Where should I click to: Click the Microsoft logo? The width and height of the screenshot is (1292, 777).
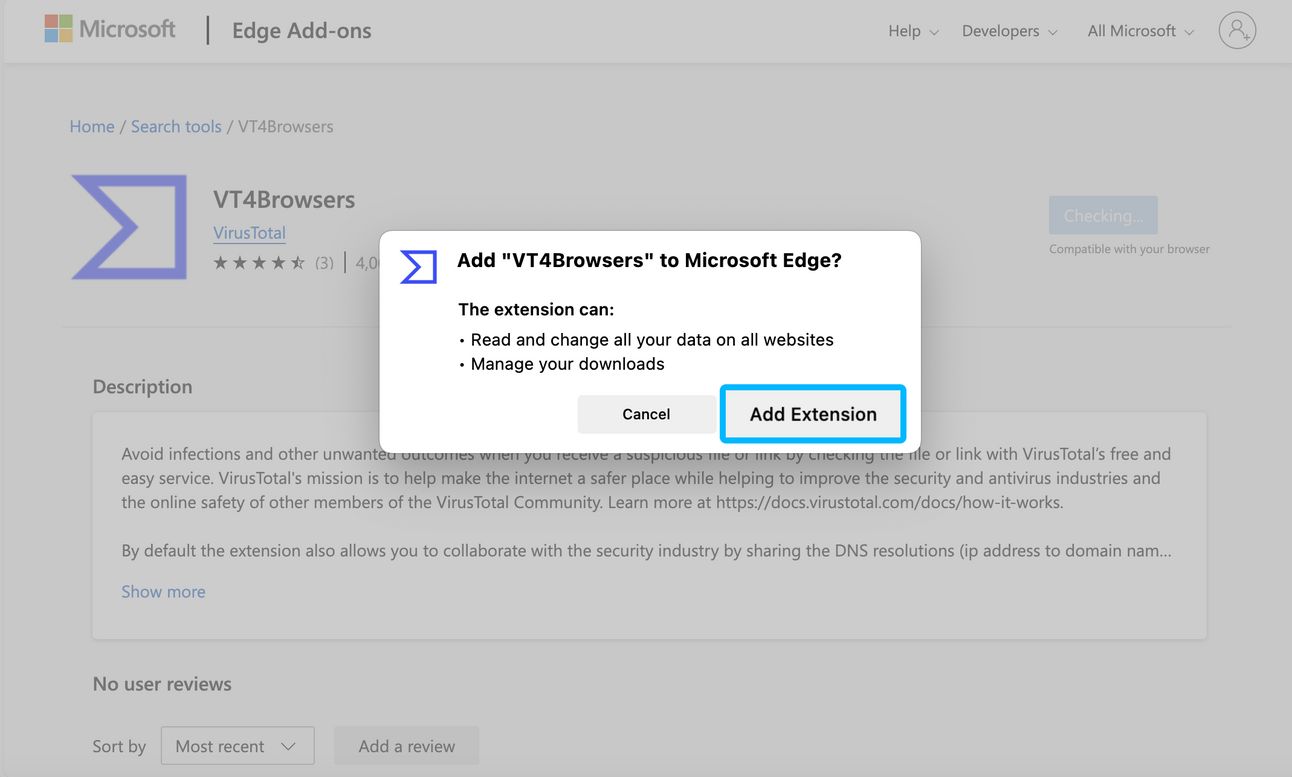point(110,30)
